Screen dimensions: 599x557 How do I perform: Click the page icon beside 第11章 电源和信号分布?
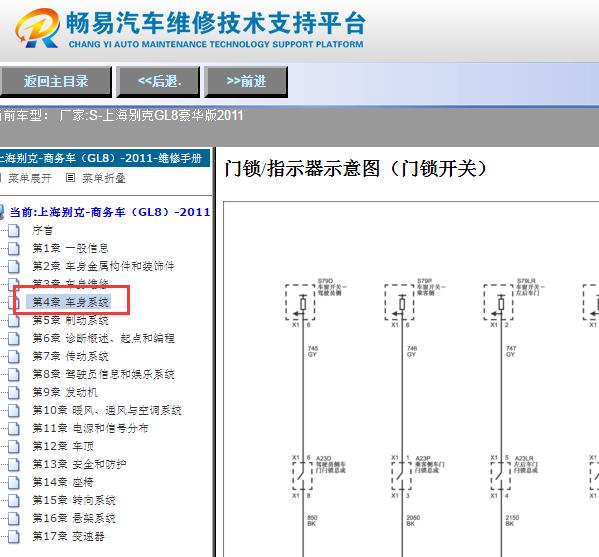[14, 428]
